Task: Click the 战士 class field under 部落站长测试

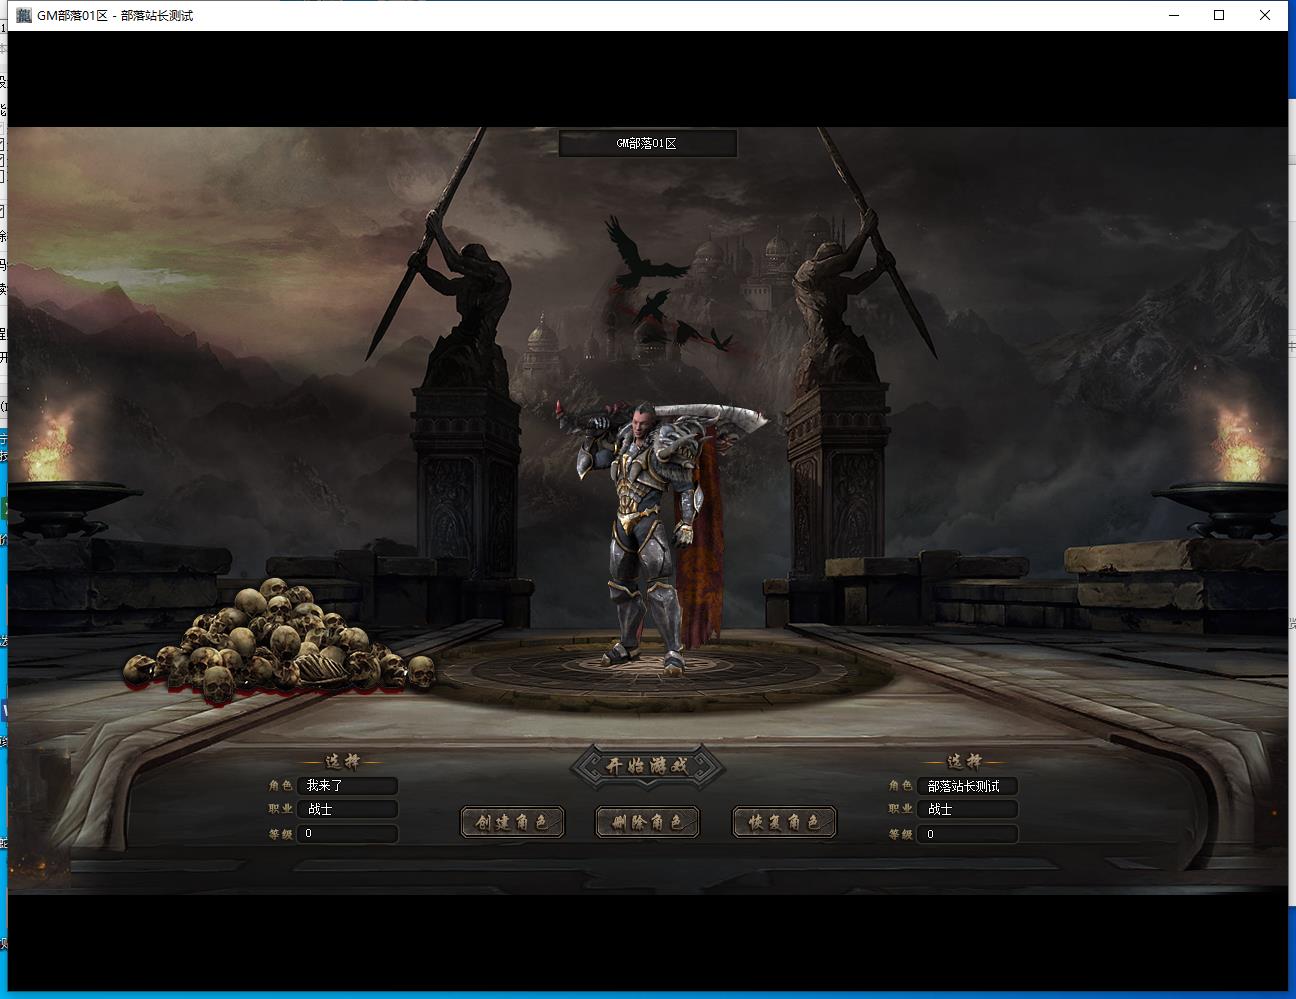Action: 968,809
